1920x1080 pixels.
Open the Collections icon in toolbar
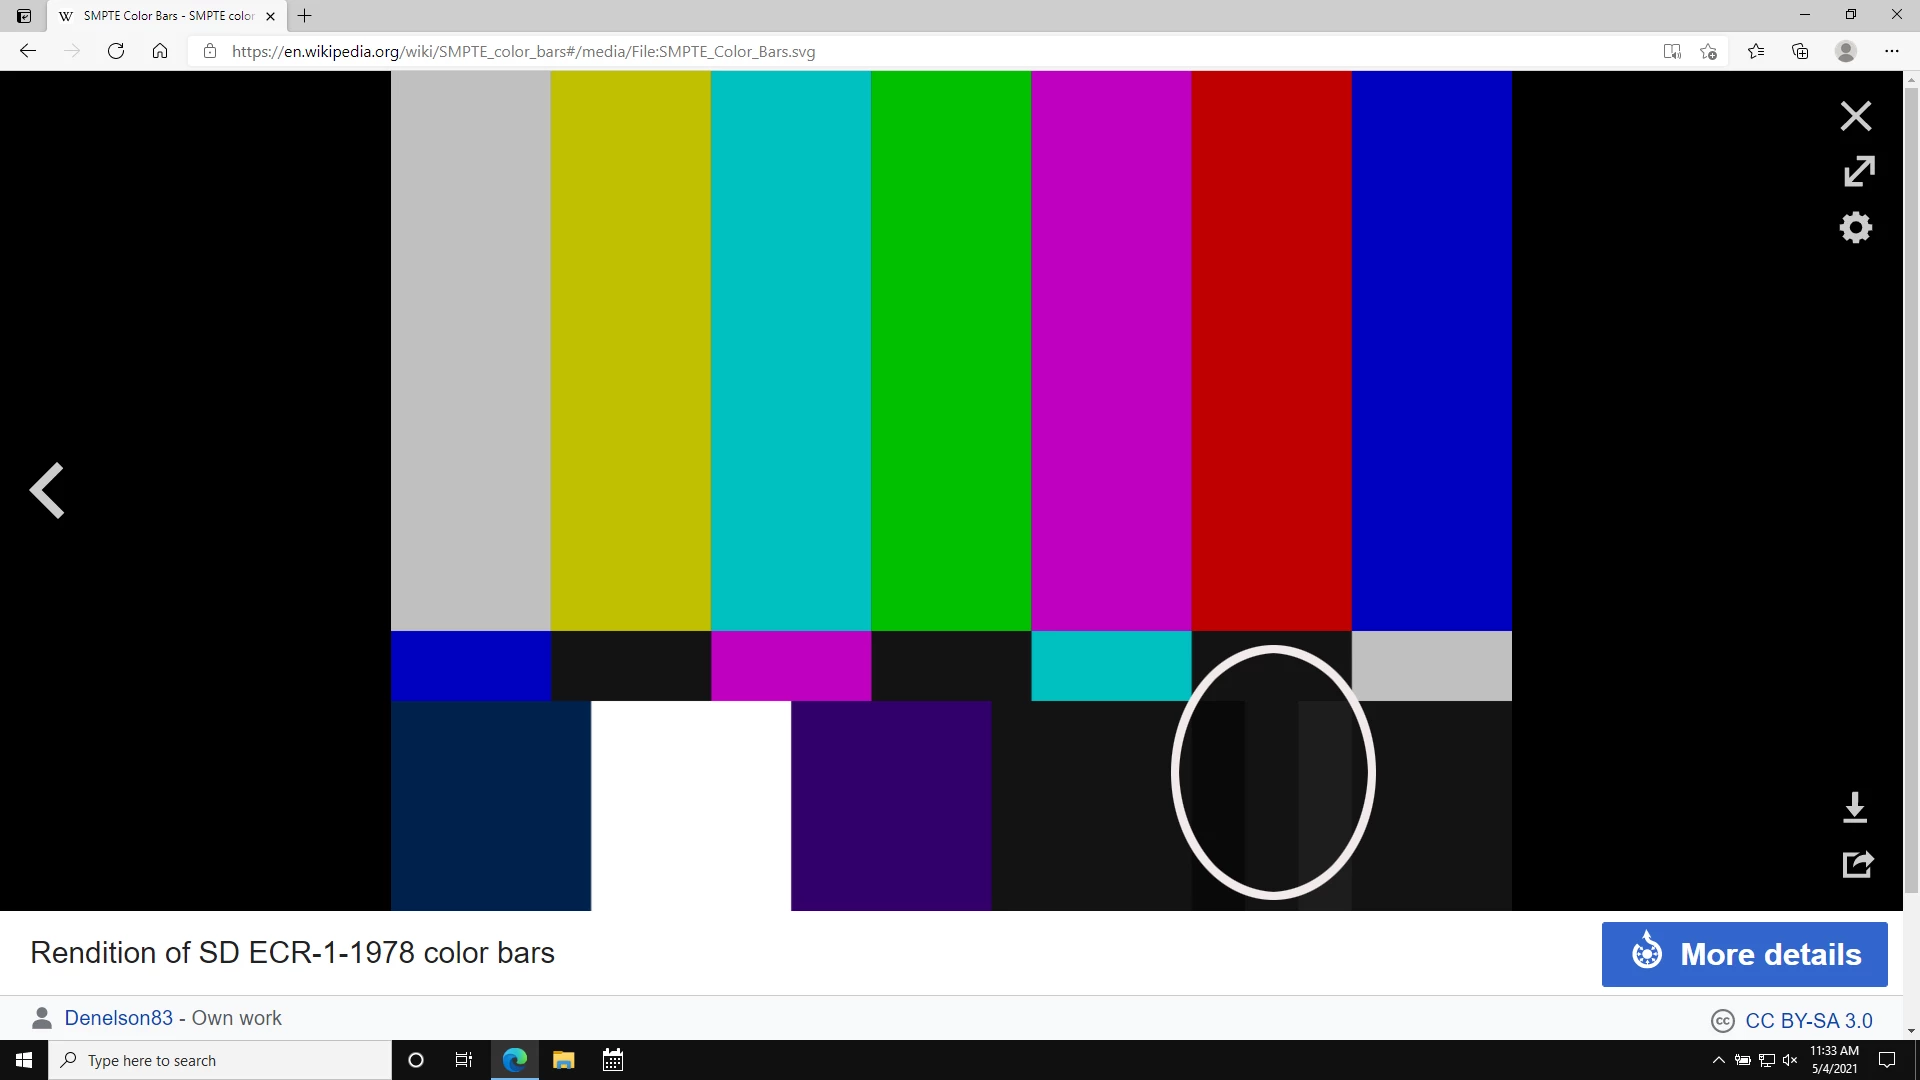tap(1800, 51)
